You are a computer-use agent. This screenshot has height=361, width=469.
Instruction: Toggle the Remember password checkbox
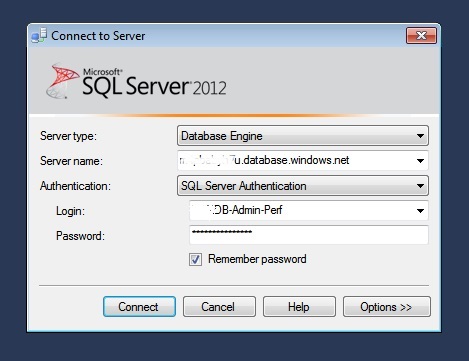tap(195, 259)
